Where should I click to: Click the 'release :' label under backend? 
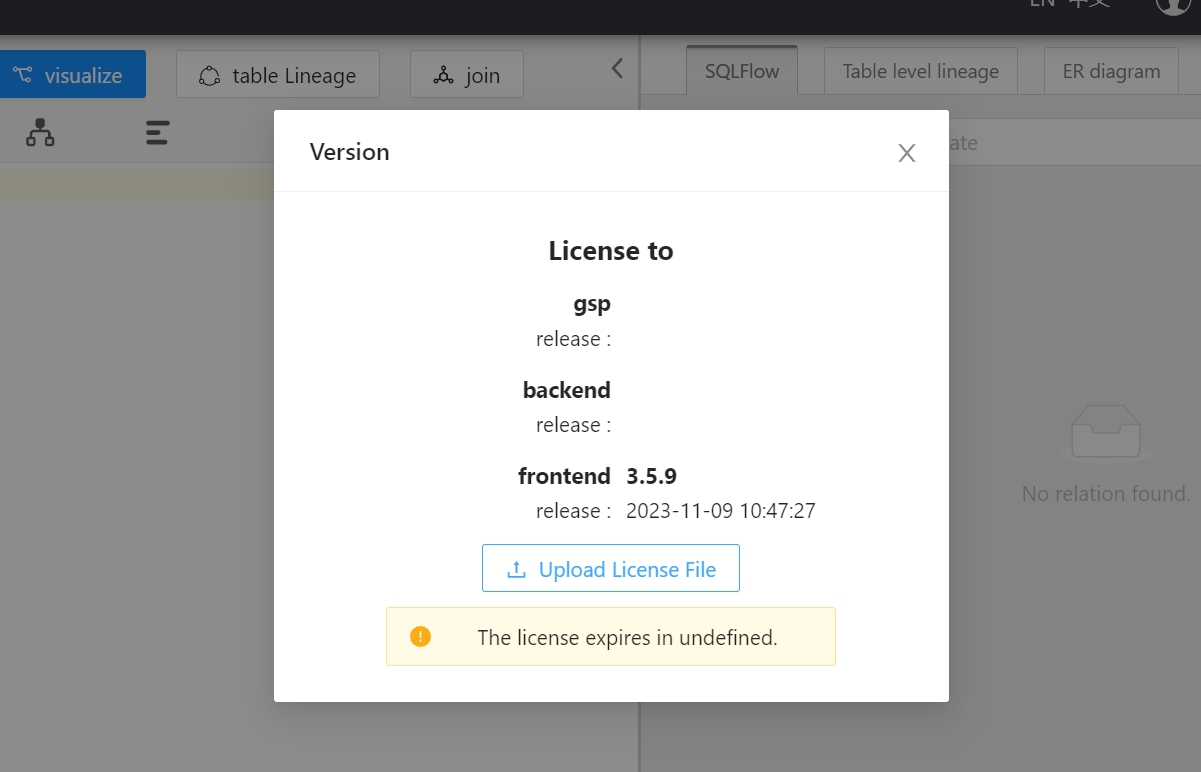(573, 425)
